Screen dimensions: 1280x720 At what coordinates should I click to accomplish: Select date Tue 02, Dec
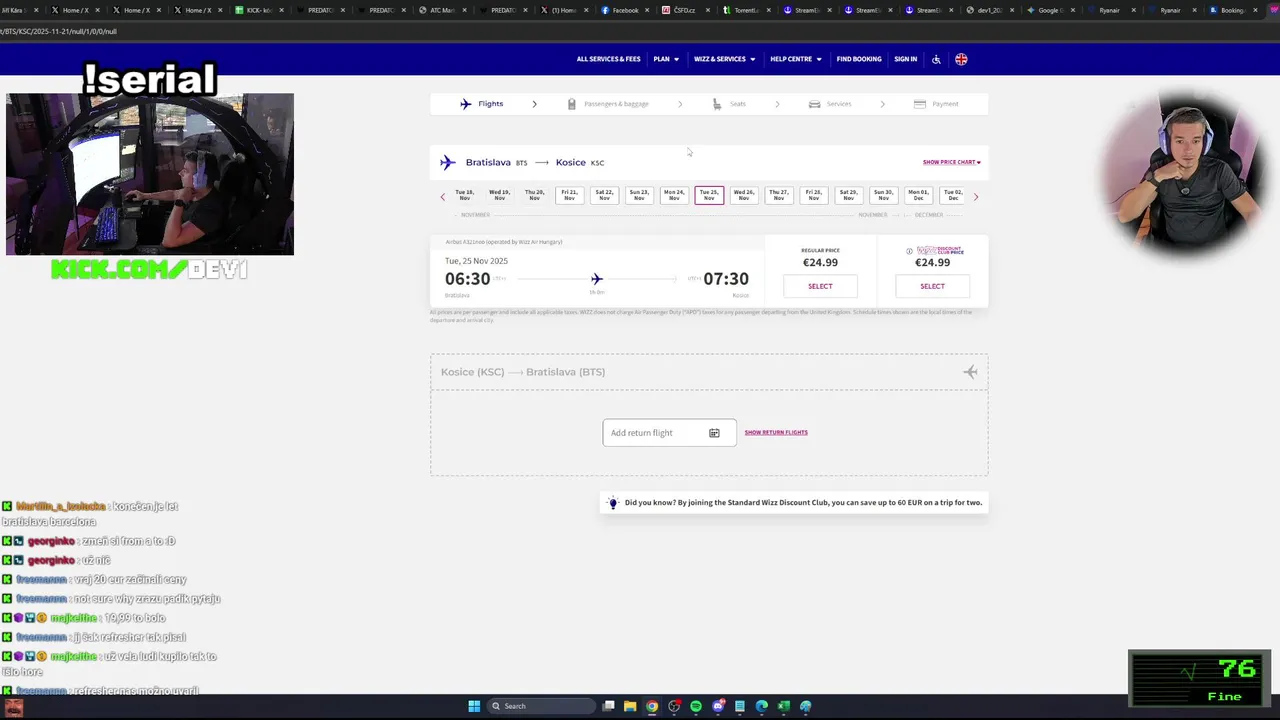(x=953, y=195)
